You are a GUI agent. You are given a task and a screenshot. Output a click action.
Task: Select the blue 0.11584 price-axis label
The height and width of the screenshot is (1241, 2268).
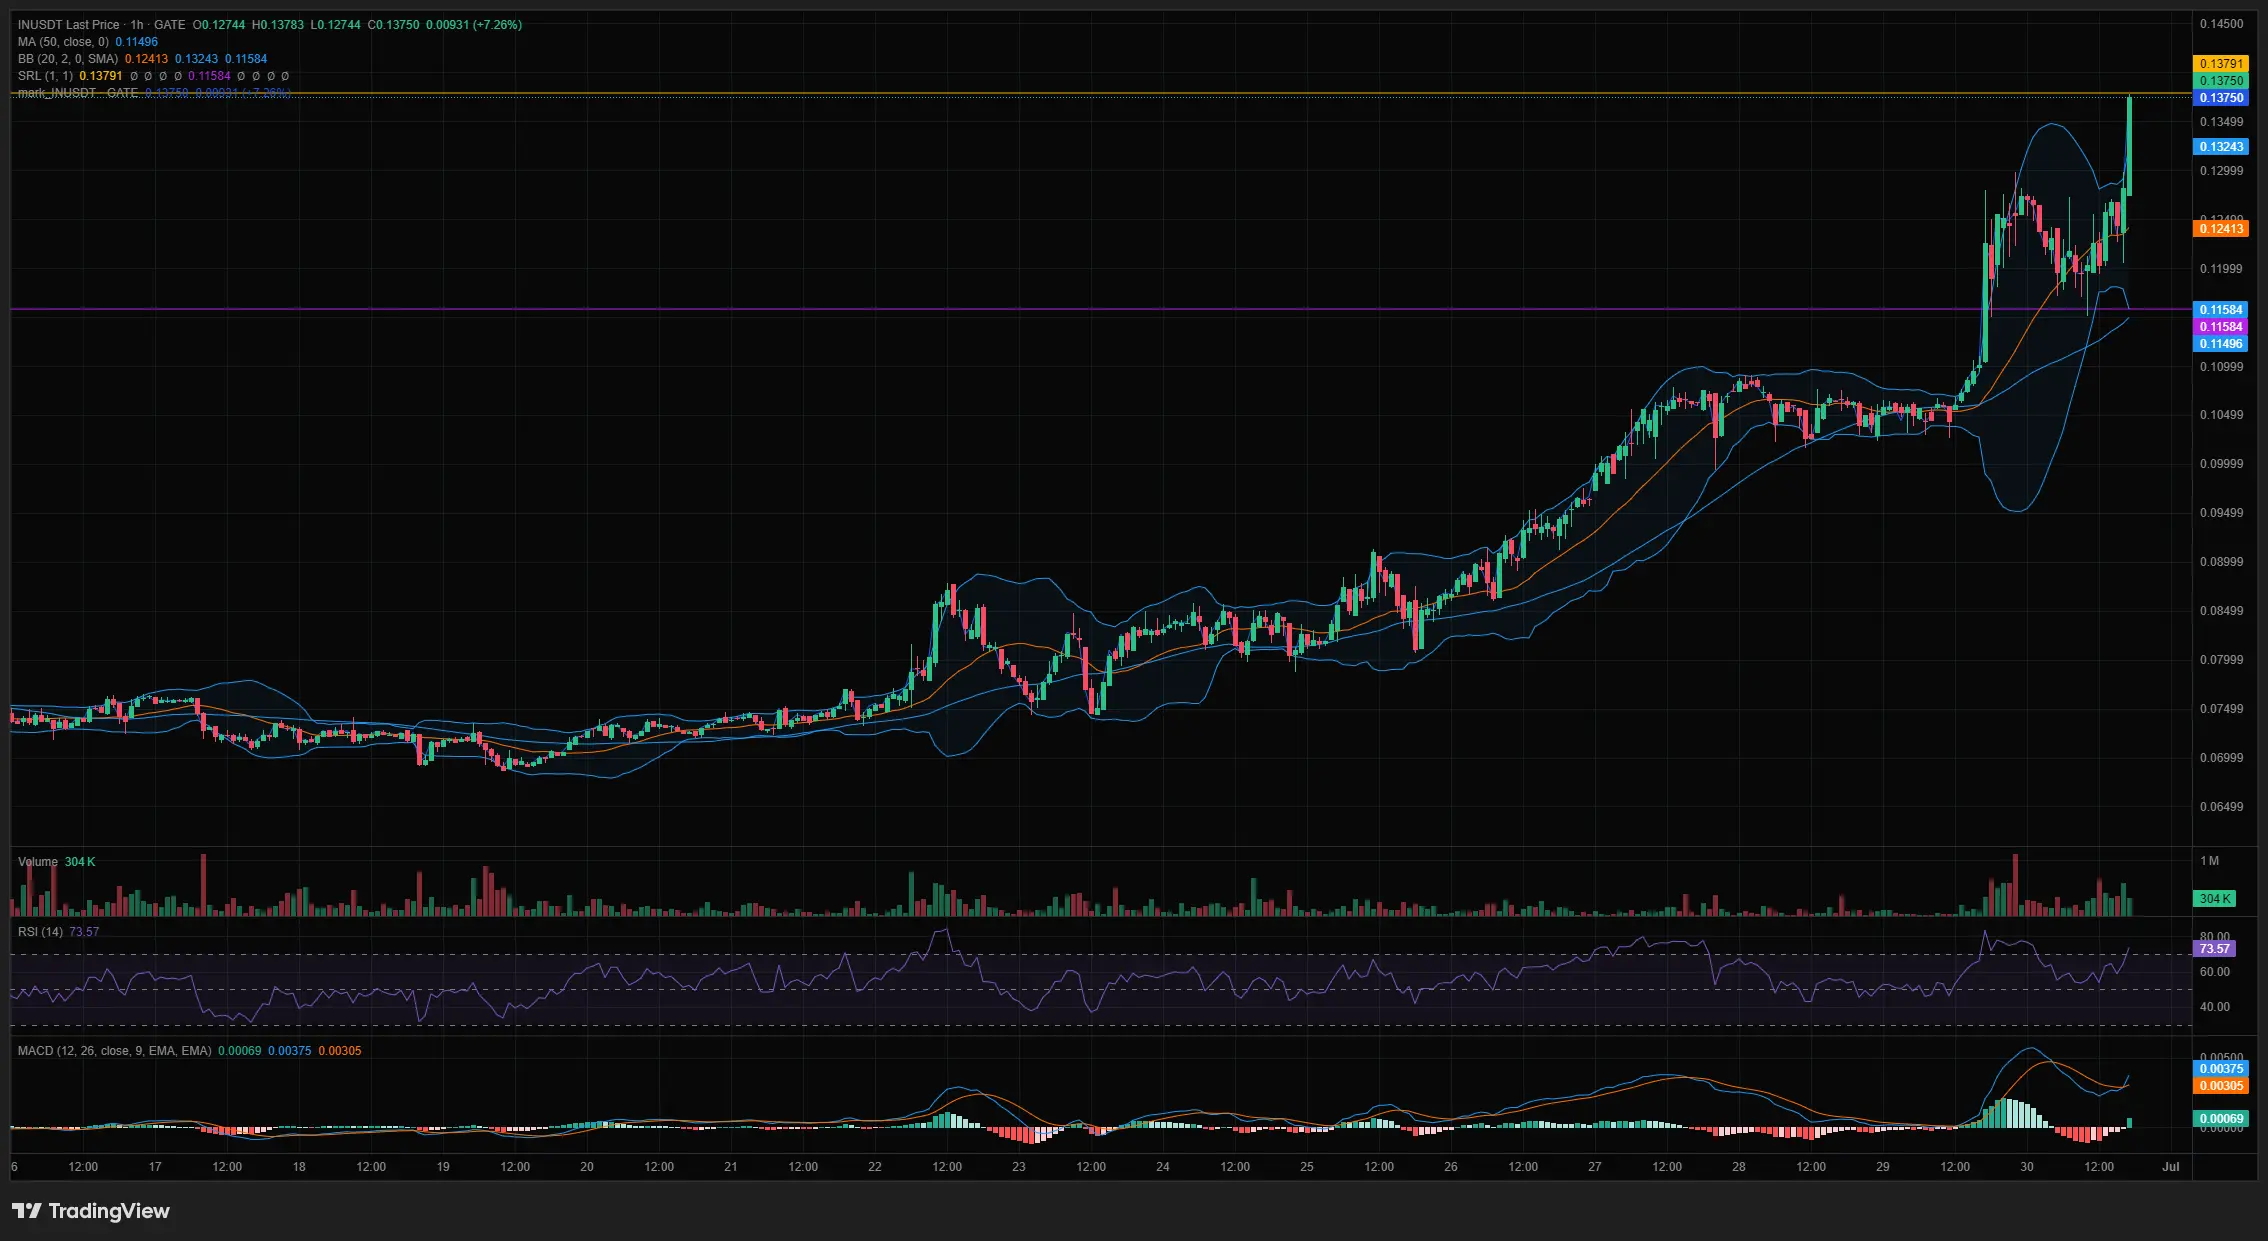point(2221,310)
